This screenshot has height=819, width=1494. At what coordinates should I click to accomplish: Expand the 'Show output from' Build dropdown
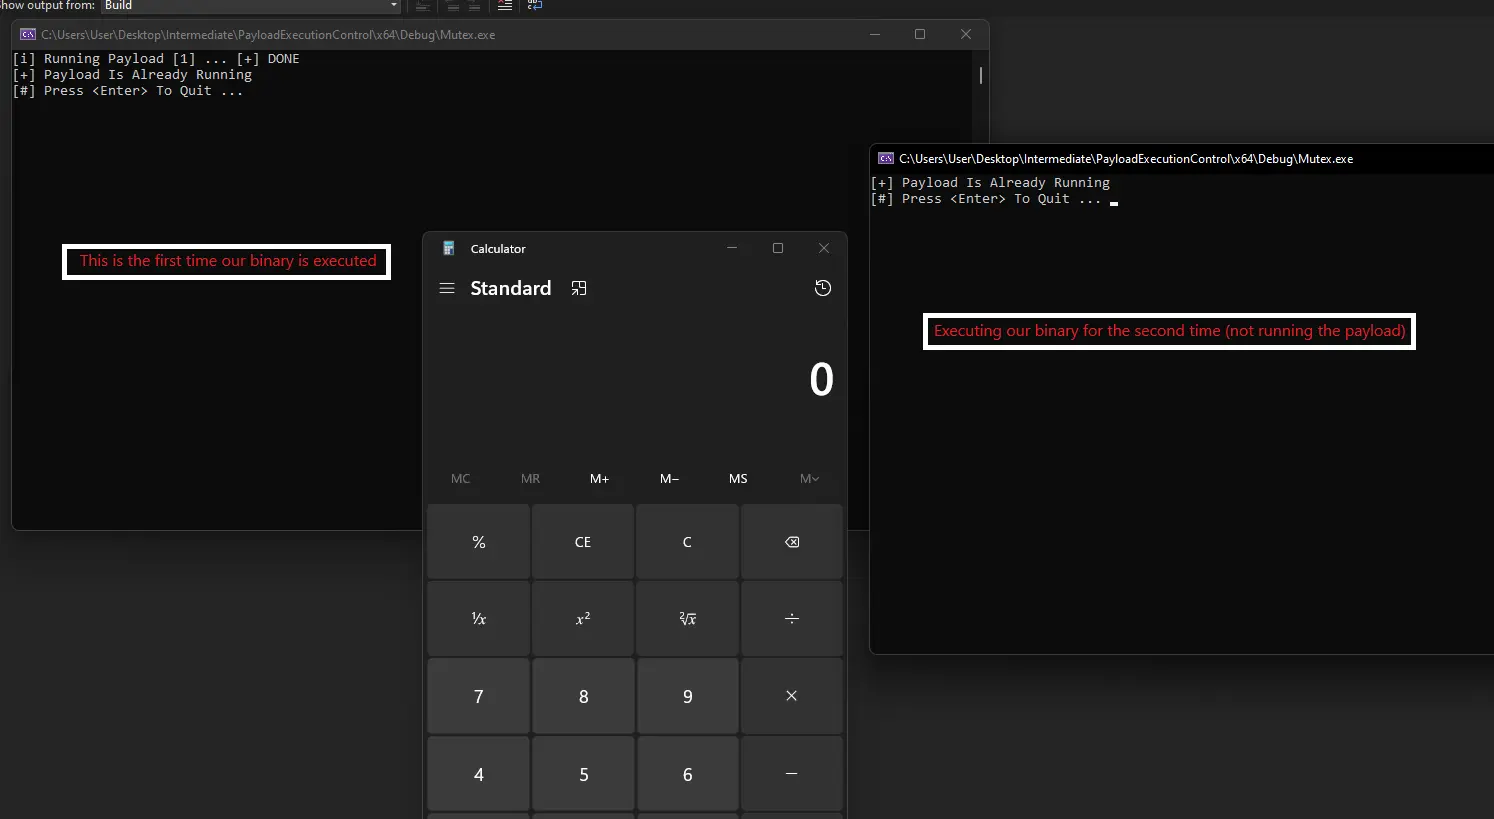(394, 6)
